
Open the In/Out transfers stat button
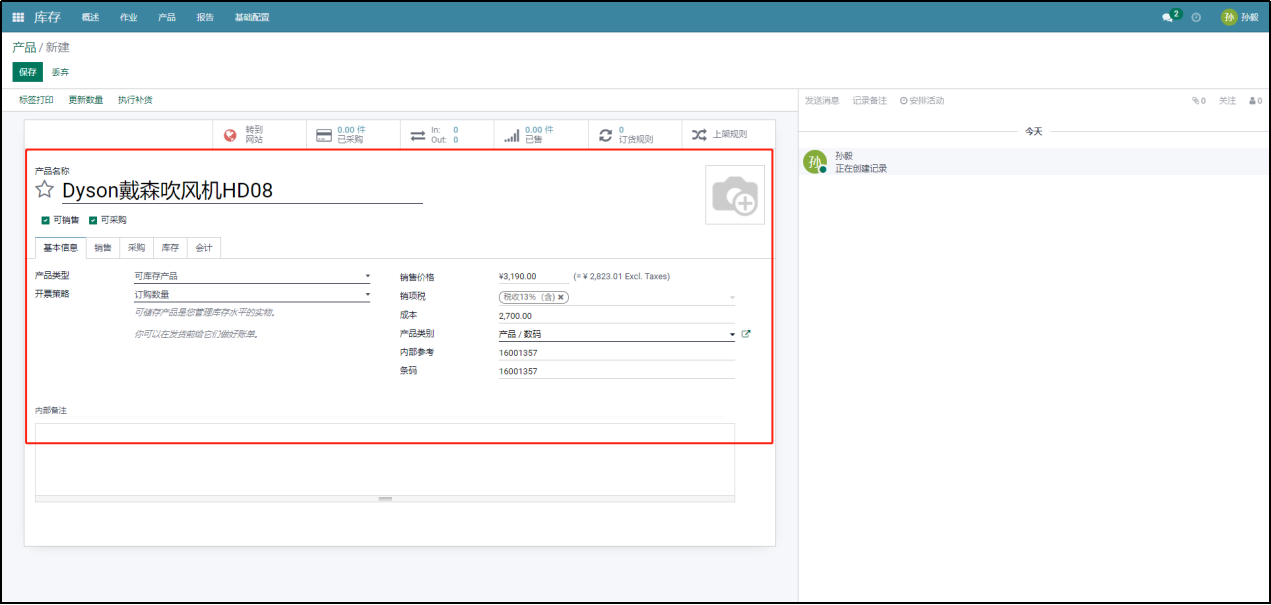point(447,134)
